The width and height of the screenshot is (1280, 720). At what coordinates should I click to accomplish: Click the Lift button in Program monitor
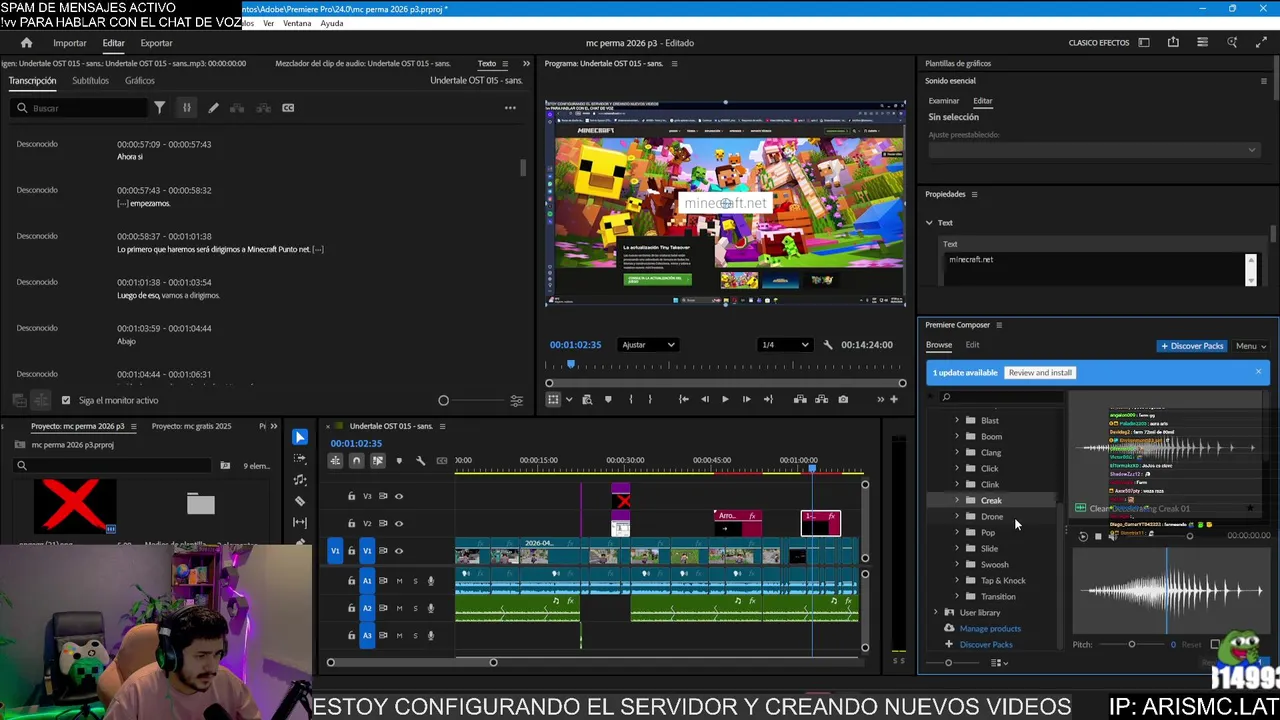[800, 399]
